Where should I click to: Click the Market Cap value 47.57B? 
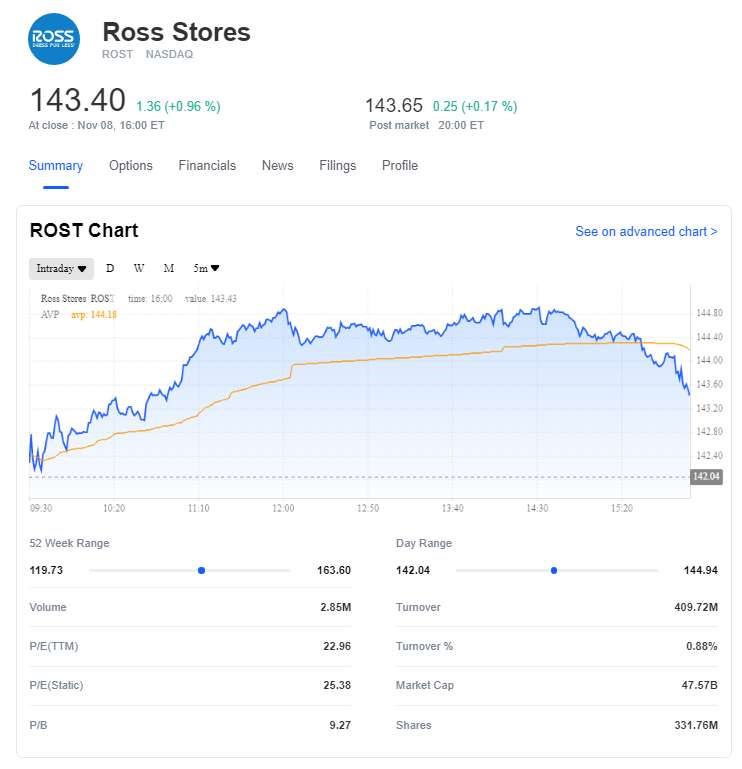pos(697,686)
